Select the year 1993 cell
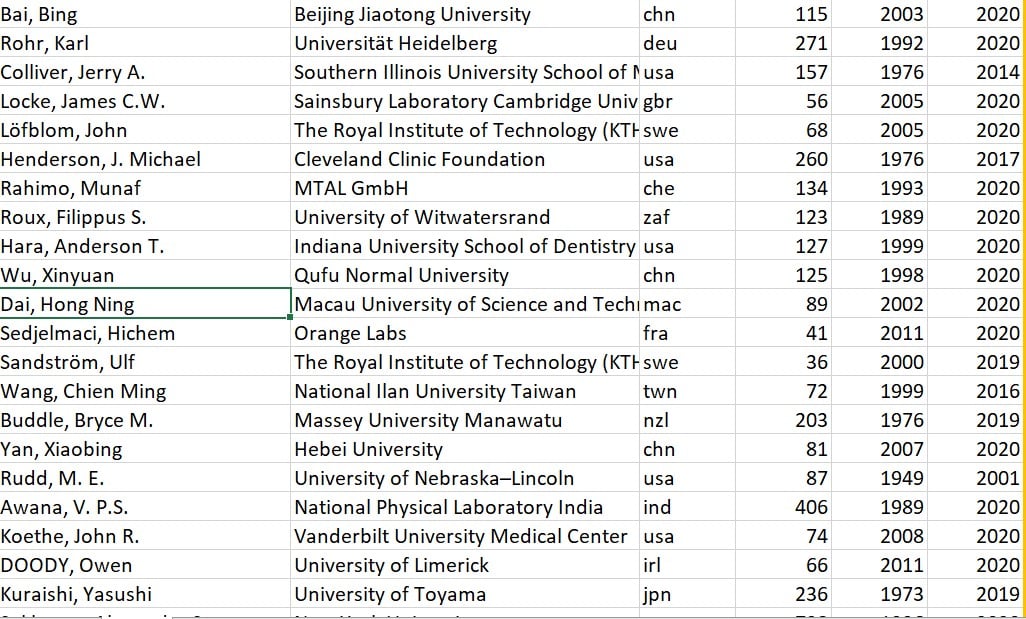1026x619 pixels. click(x=879, y=188)
